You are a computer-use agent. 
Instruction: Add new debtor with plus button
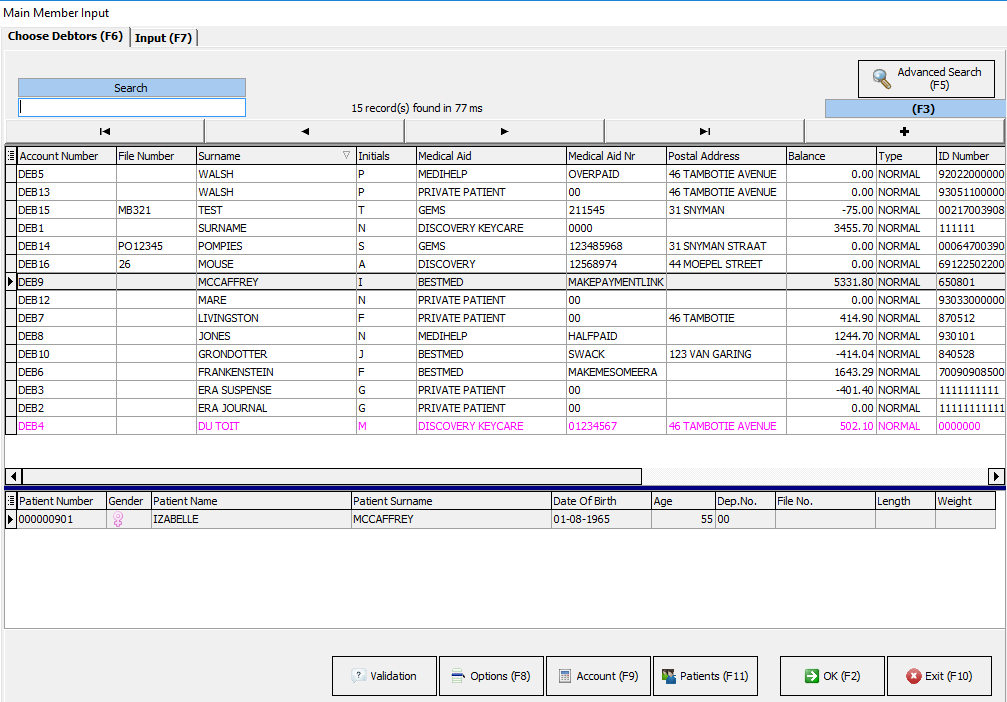click(x=904, y=131)
